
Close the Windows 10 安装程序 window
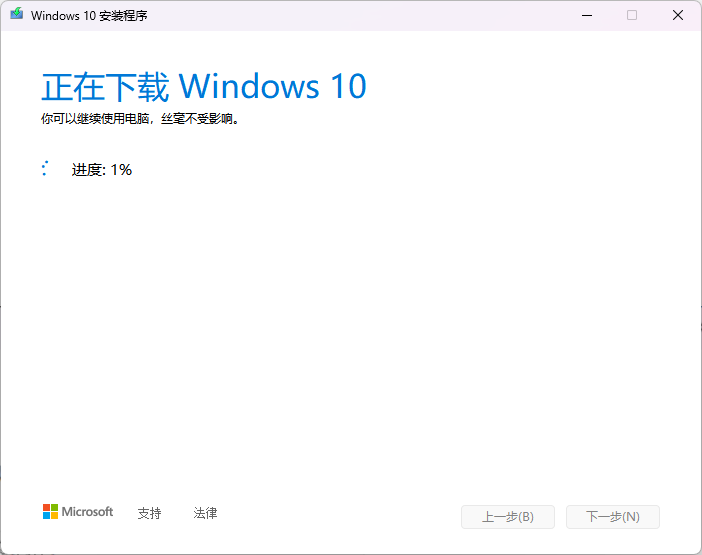(678, 15)
